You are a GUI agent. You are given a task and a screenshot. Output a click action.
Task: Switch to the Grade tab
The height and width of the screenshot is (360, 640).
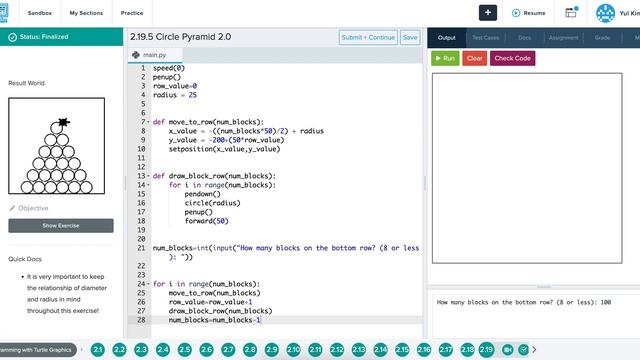pyautogui.click(x=602, y=38)
